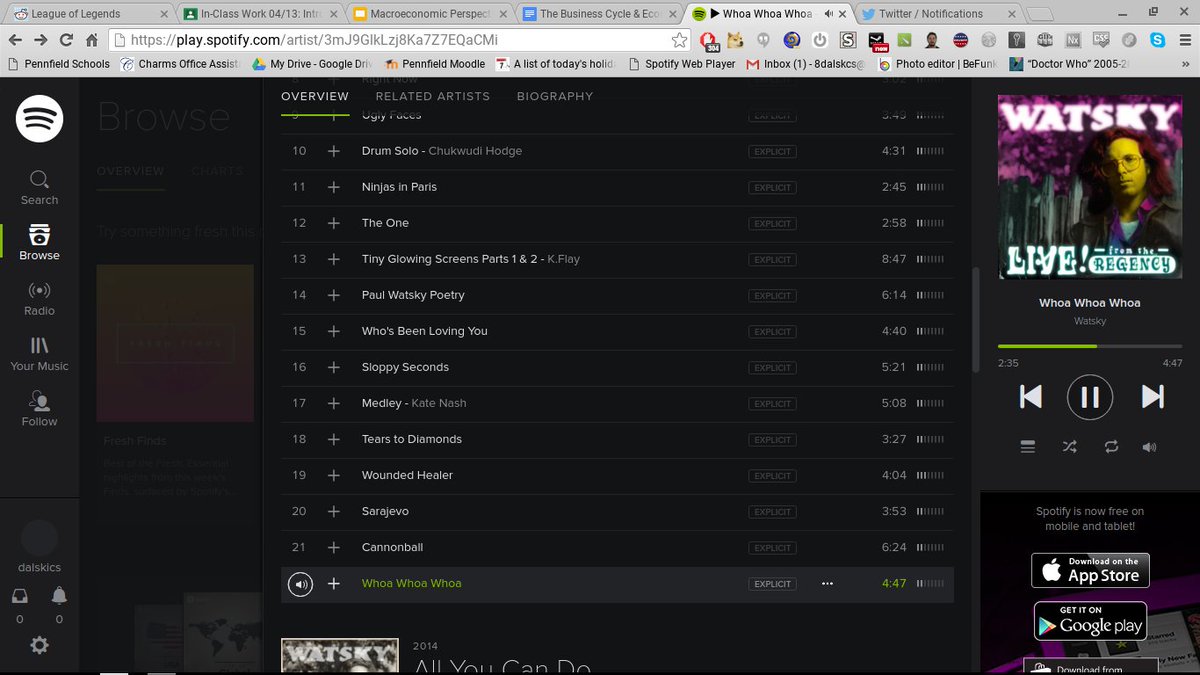Open Follow in Spotify sidebar
The width and height of the screenshot is (1200, 675).
tap(39, 408)
